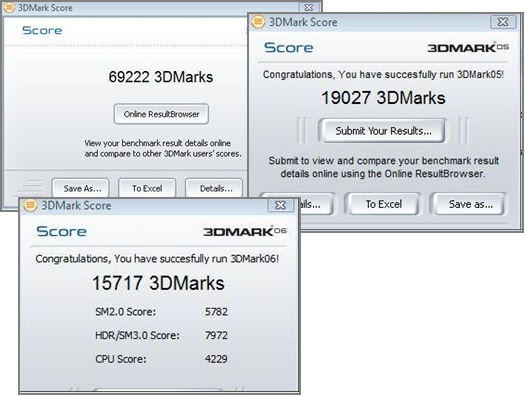
Task: Click the 3DMARK06 logo
Action: point(245,231)
